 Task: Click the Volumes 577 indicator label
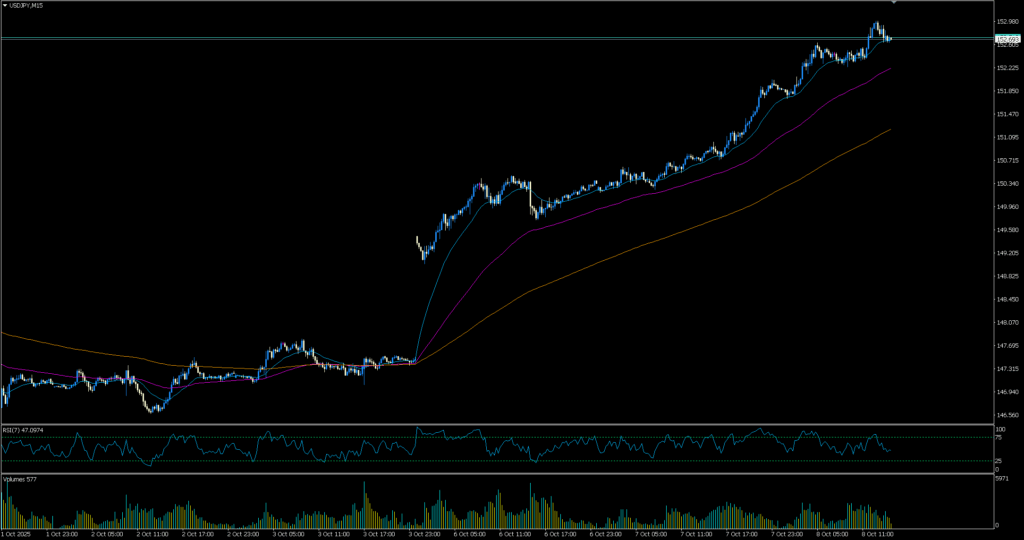coord(20,480)
